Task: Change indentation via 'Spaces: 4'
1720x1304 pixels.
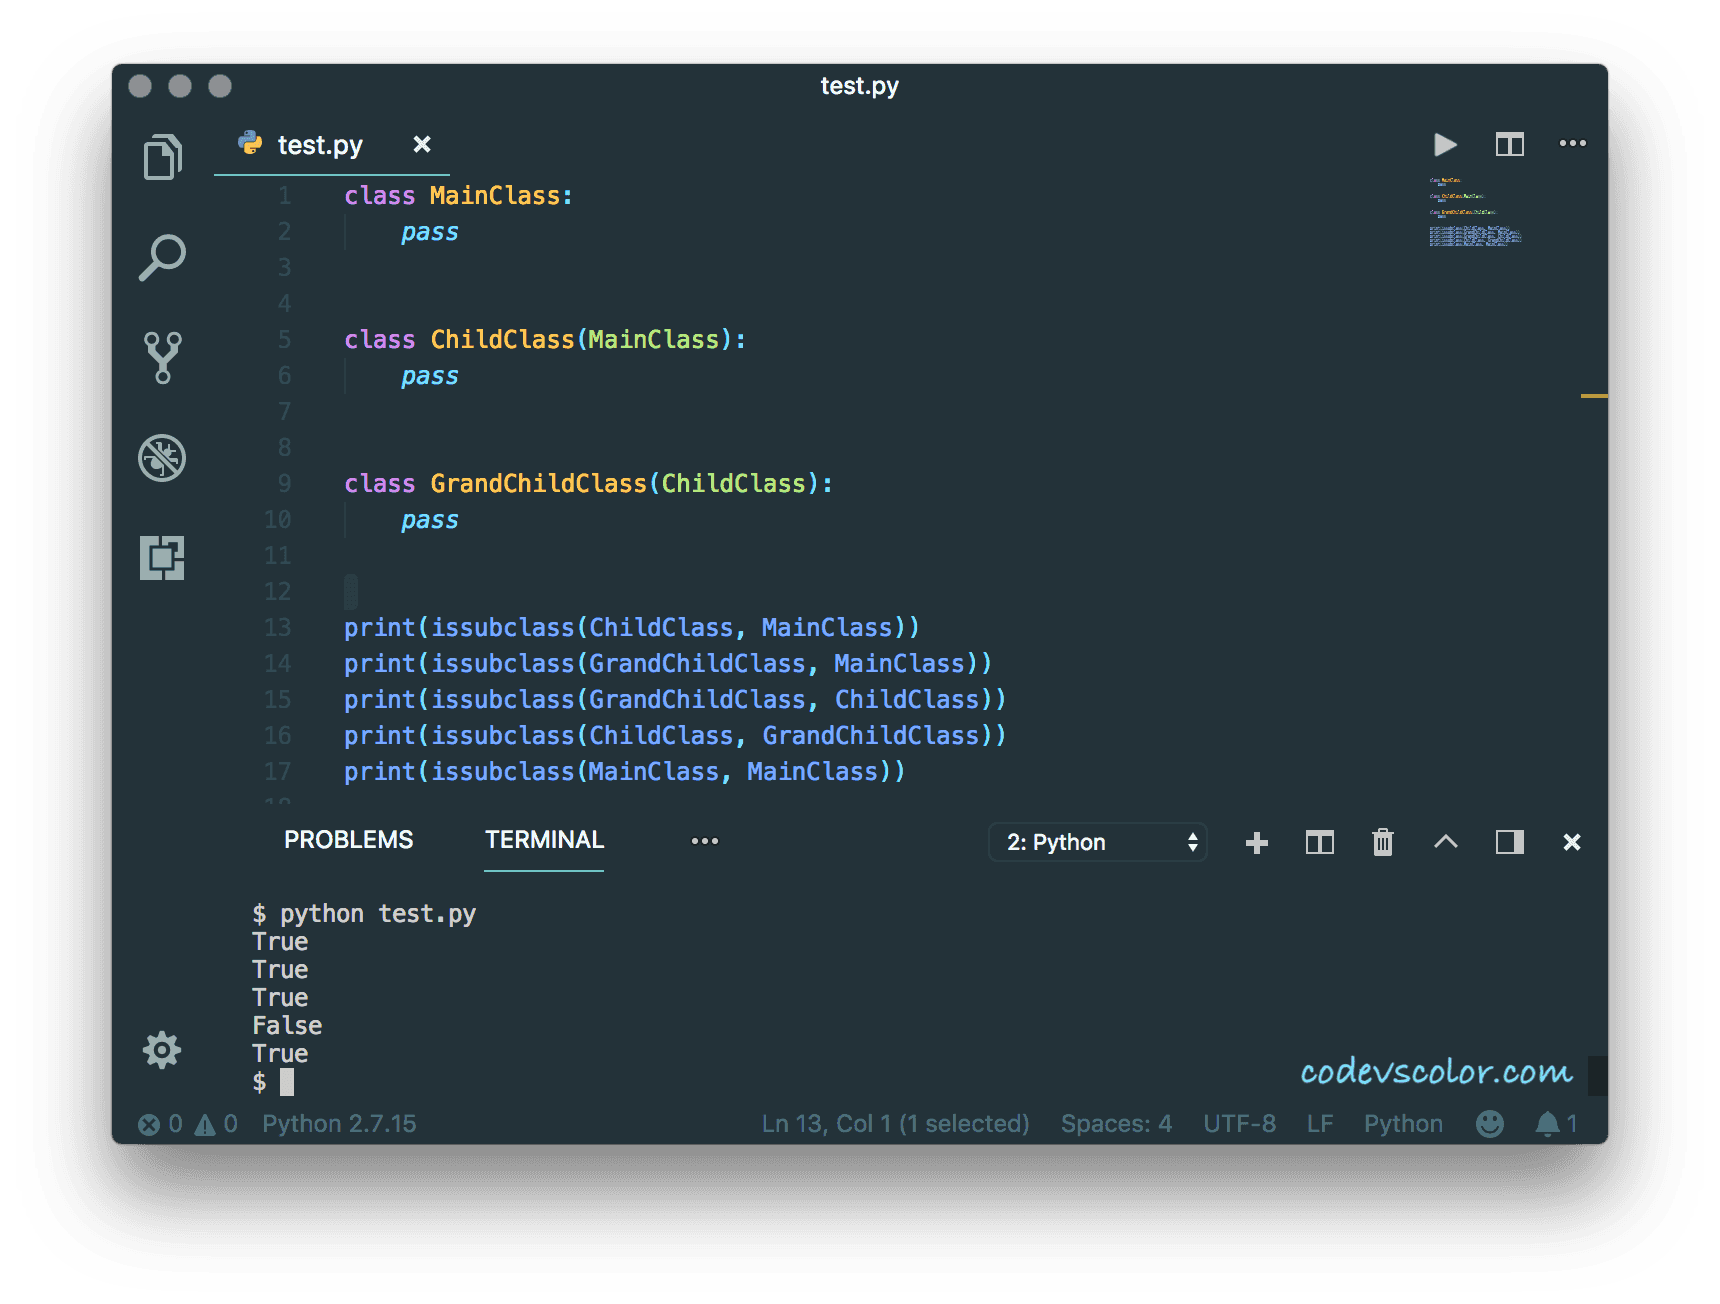Action: (x=1116, y=1124)
